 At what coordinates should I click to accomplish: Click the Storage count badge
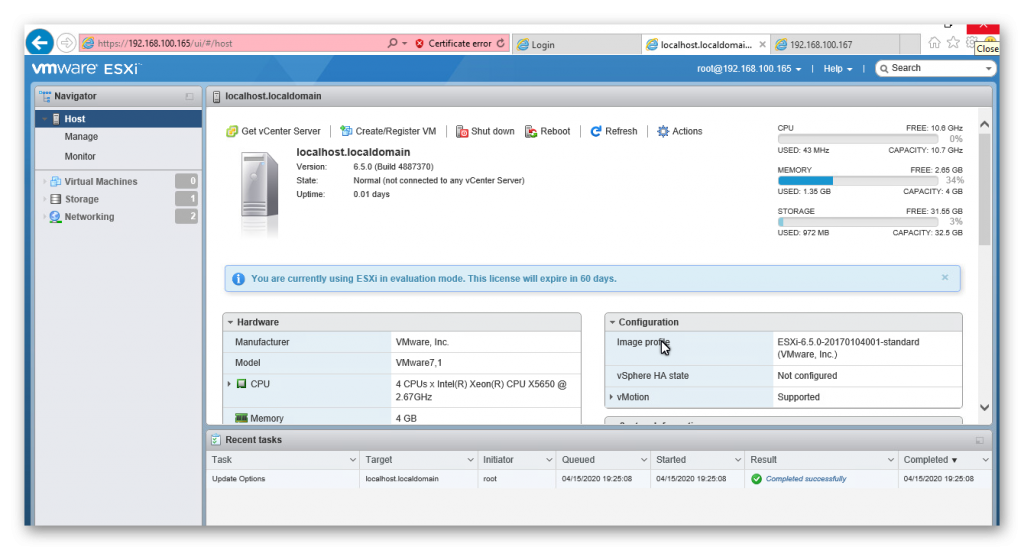coord(186,199)
